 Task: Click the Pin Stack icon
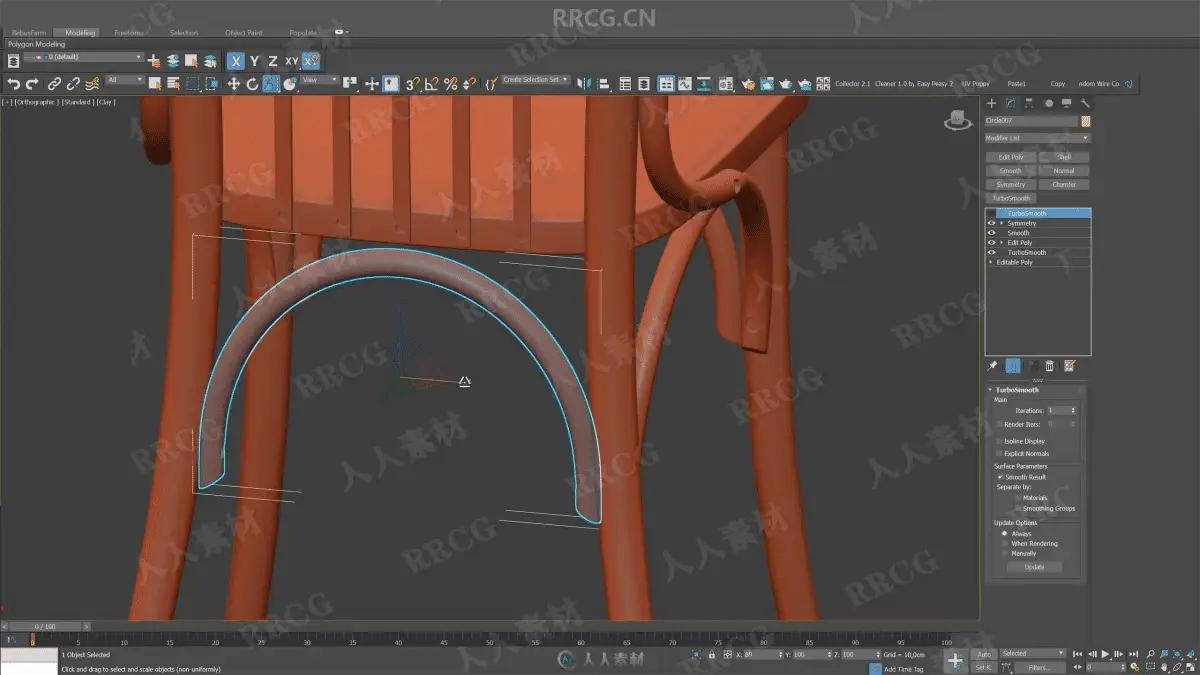pos(993,366)
